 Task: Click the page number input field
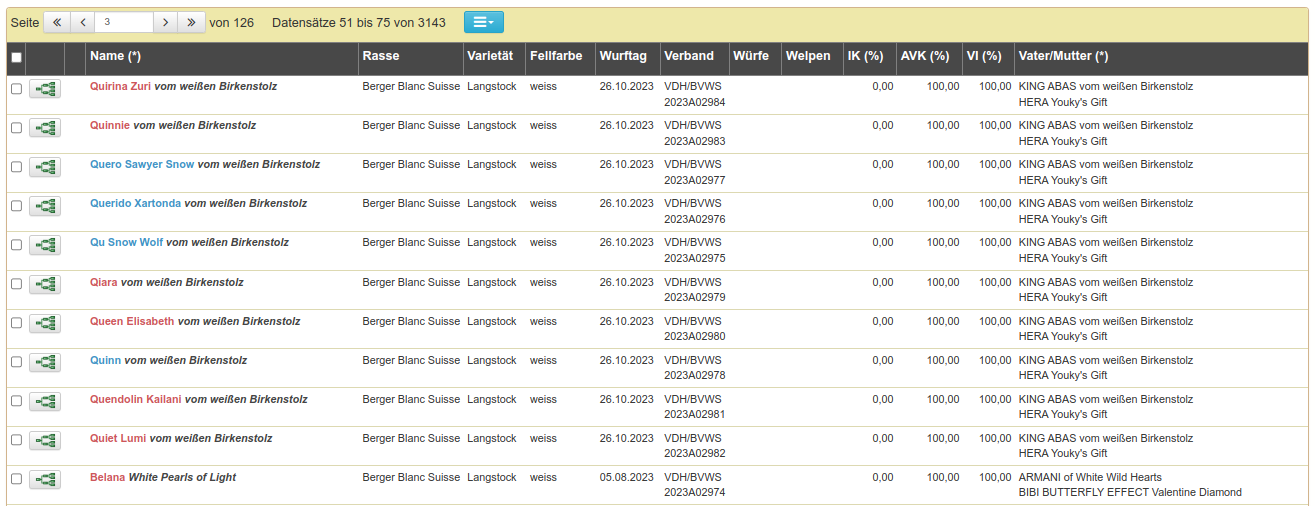click(x=125, y=22)
